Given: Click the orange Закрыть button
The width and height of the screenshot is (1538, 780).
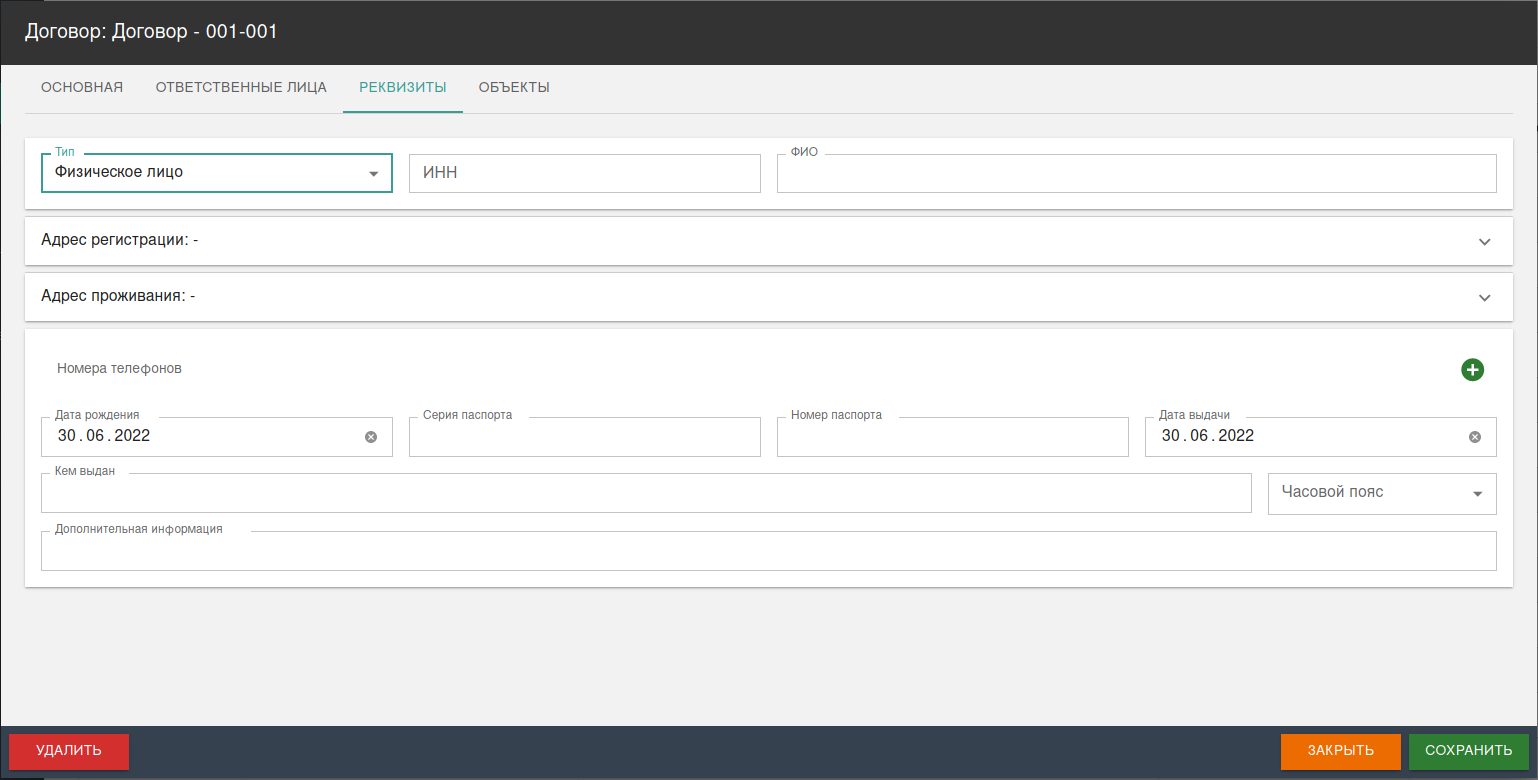Looking at the screenshot, I should click(x=1340, y=751).
